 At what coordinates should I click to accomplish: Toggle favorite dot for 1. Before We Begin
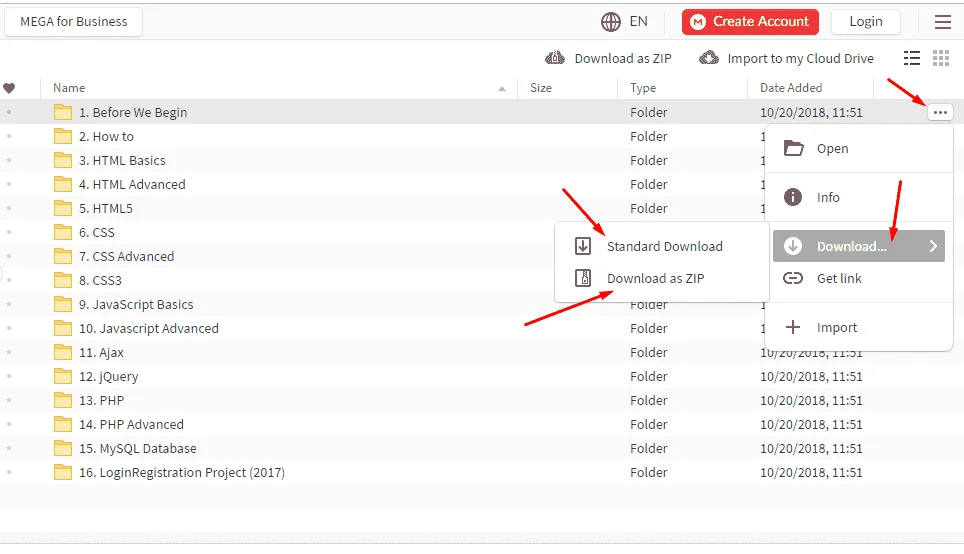coord(9,113)
